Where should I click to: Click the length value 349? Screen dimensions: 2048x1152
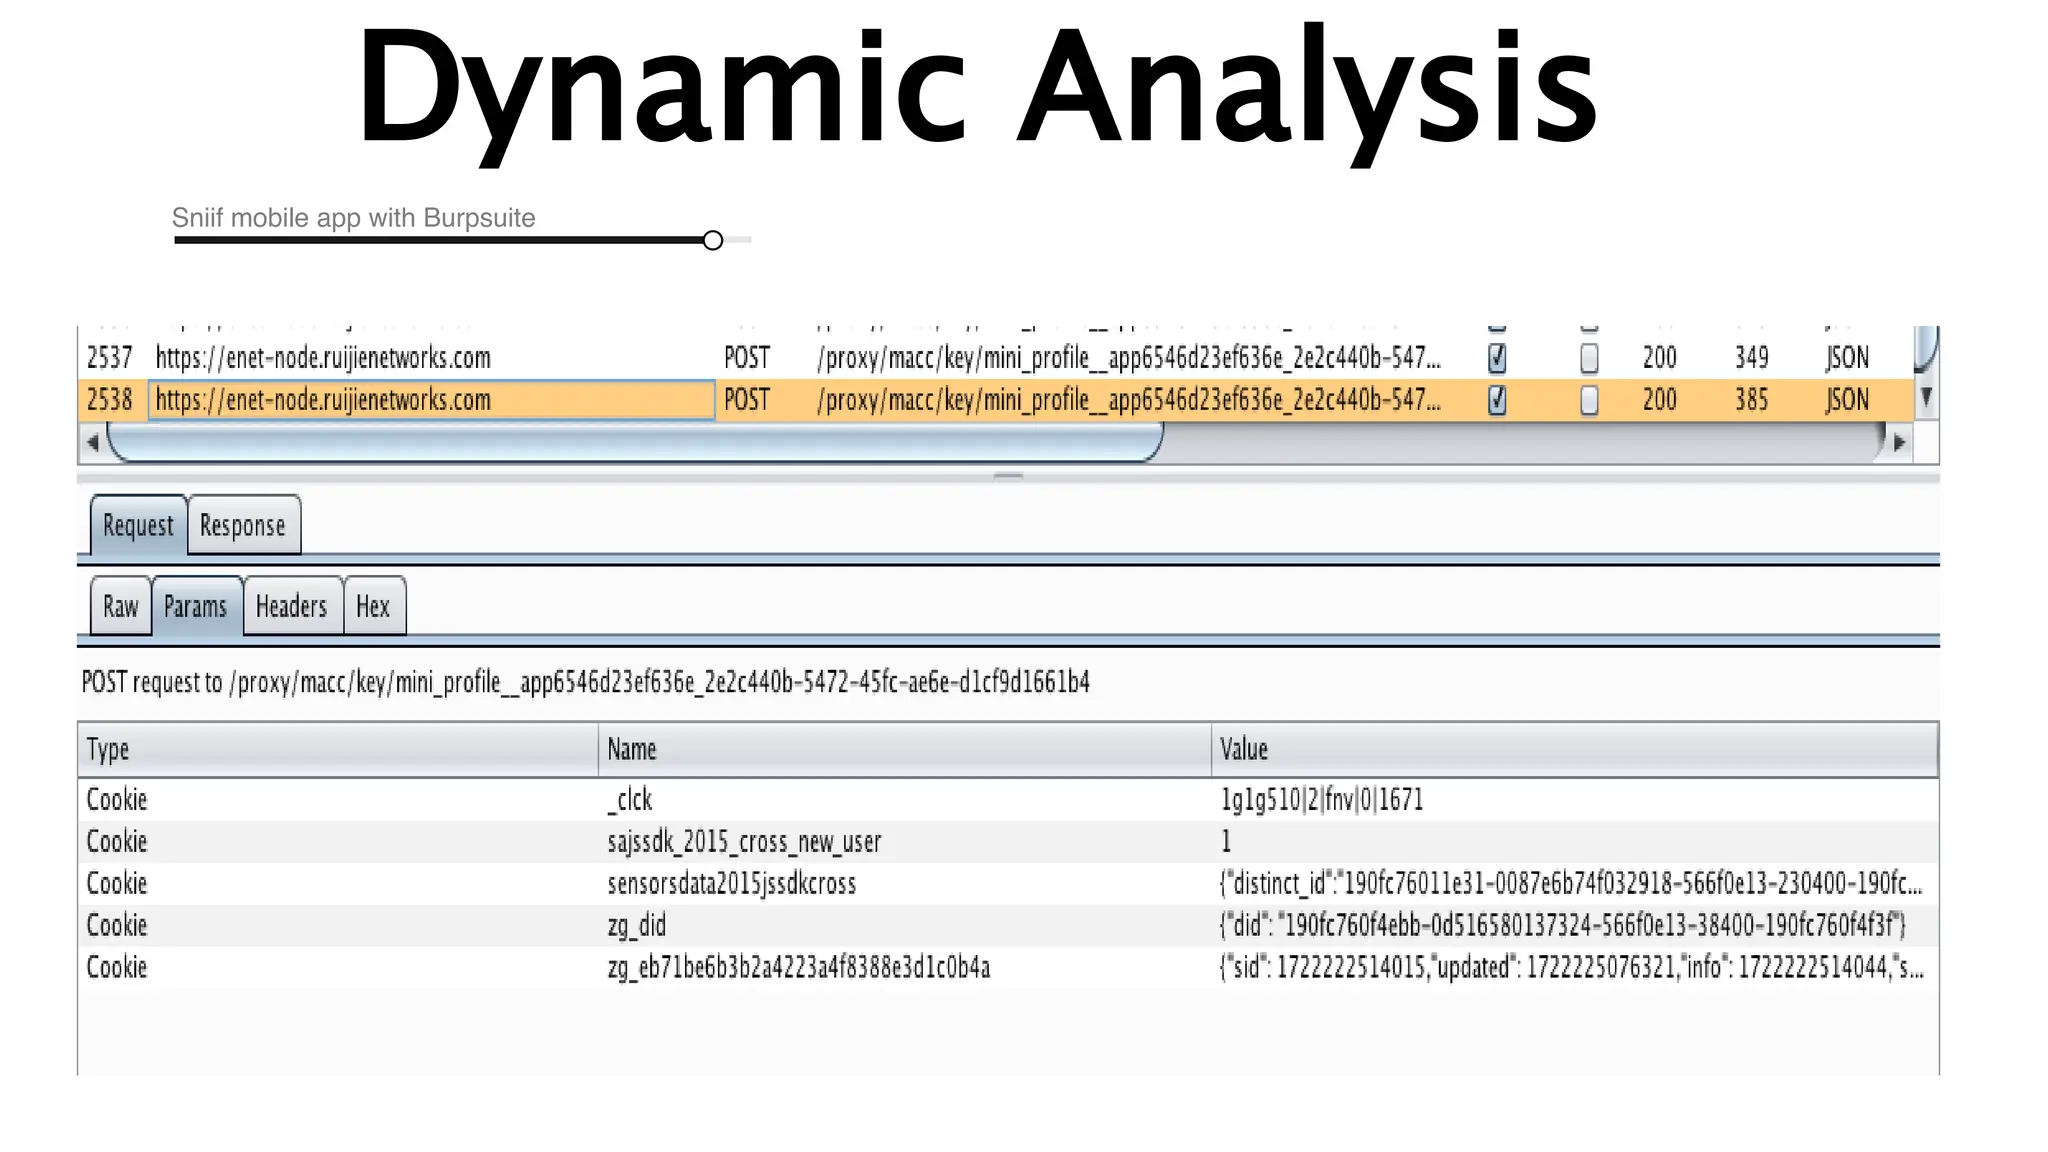pyautogui.click(x=1752, y=358)
